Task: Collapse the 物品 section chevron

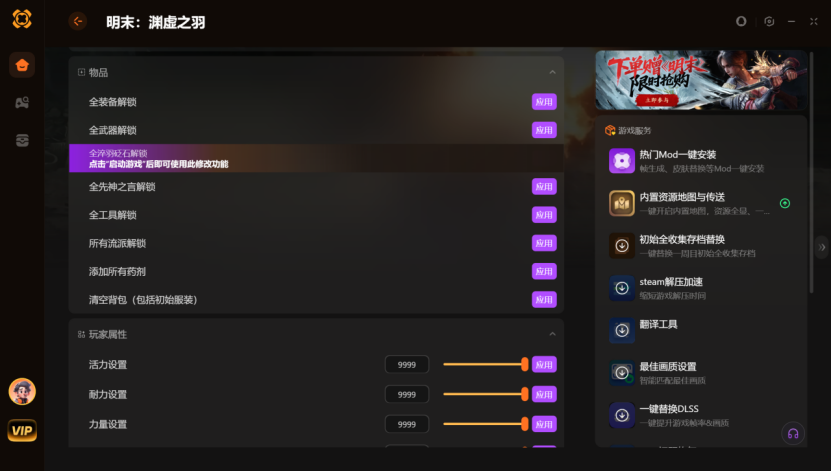Action: click(x=552, y=72)
